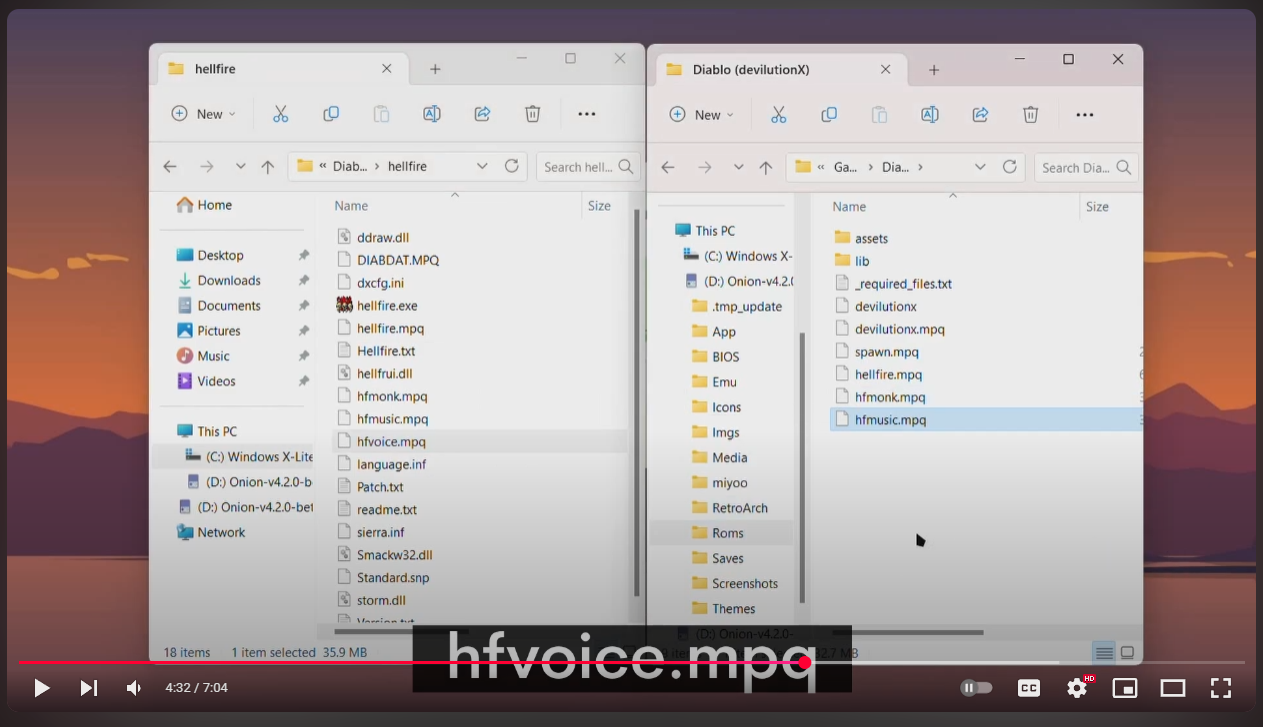
Task: Expand recent locations in hellfire window
Action: click(x=240, y=167)
